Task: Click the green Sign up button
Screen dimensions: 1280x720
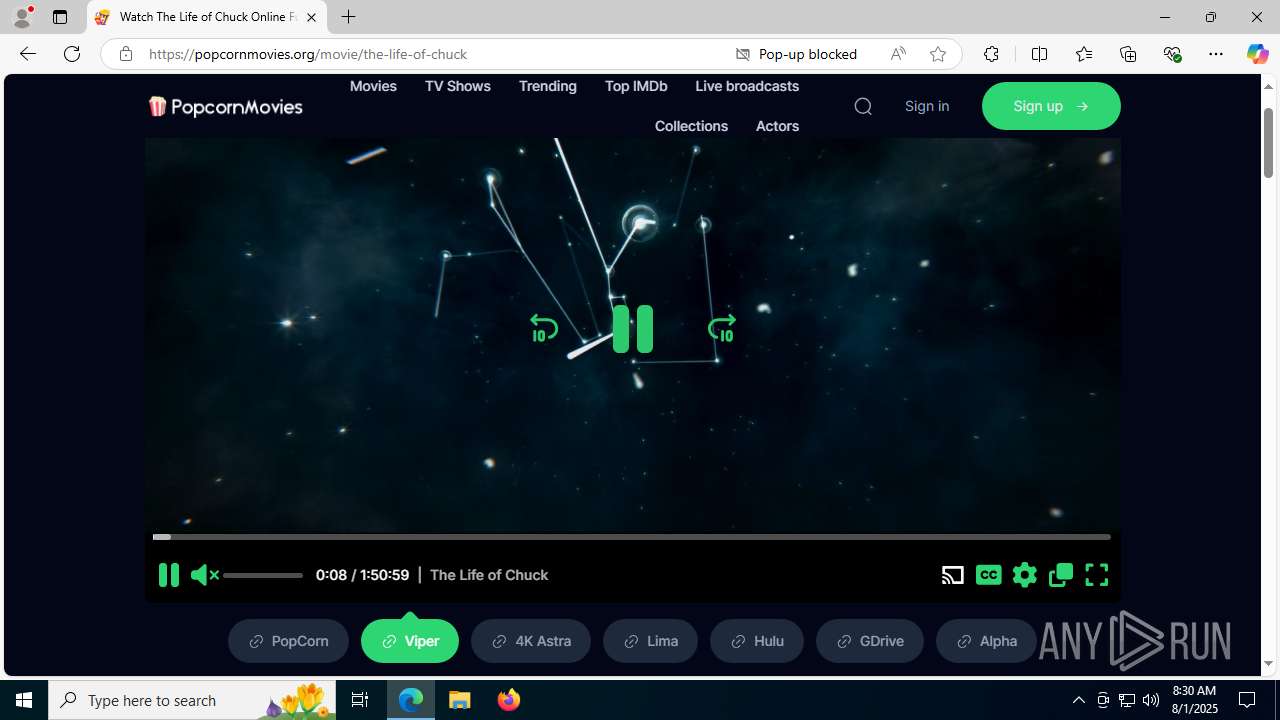Action: 1051,106
